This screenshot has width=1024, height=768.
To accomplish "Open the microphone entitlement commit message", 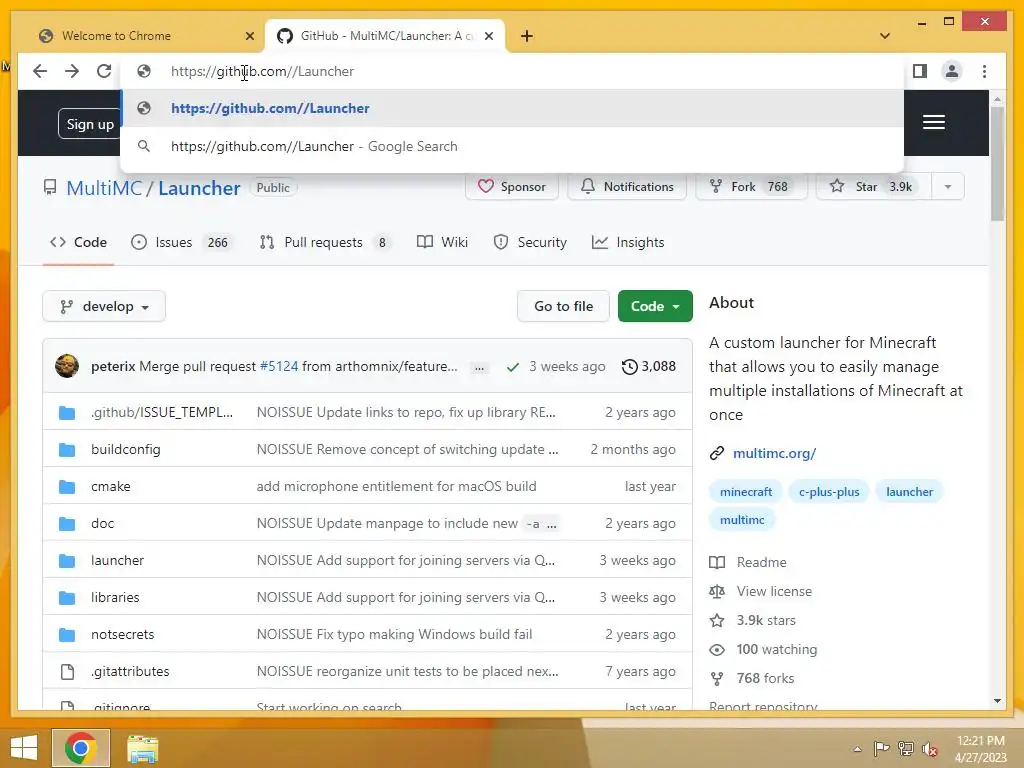I will [396, 487].
